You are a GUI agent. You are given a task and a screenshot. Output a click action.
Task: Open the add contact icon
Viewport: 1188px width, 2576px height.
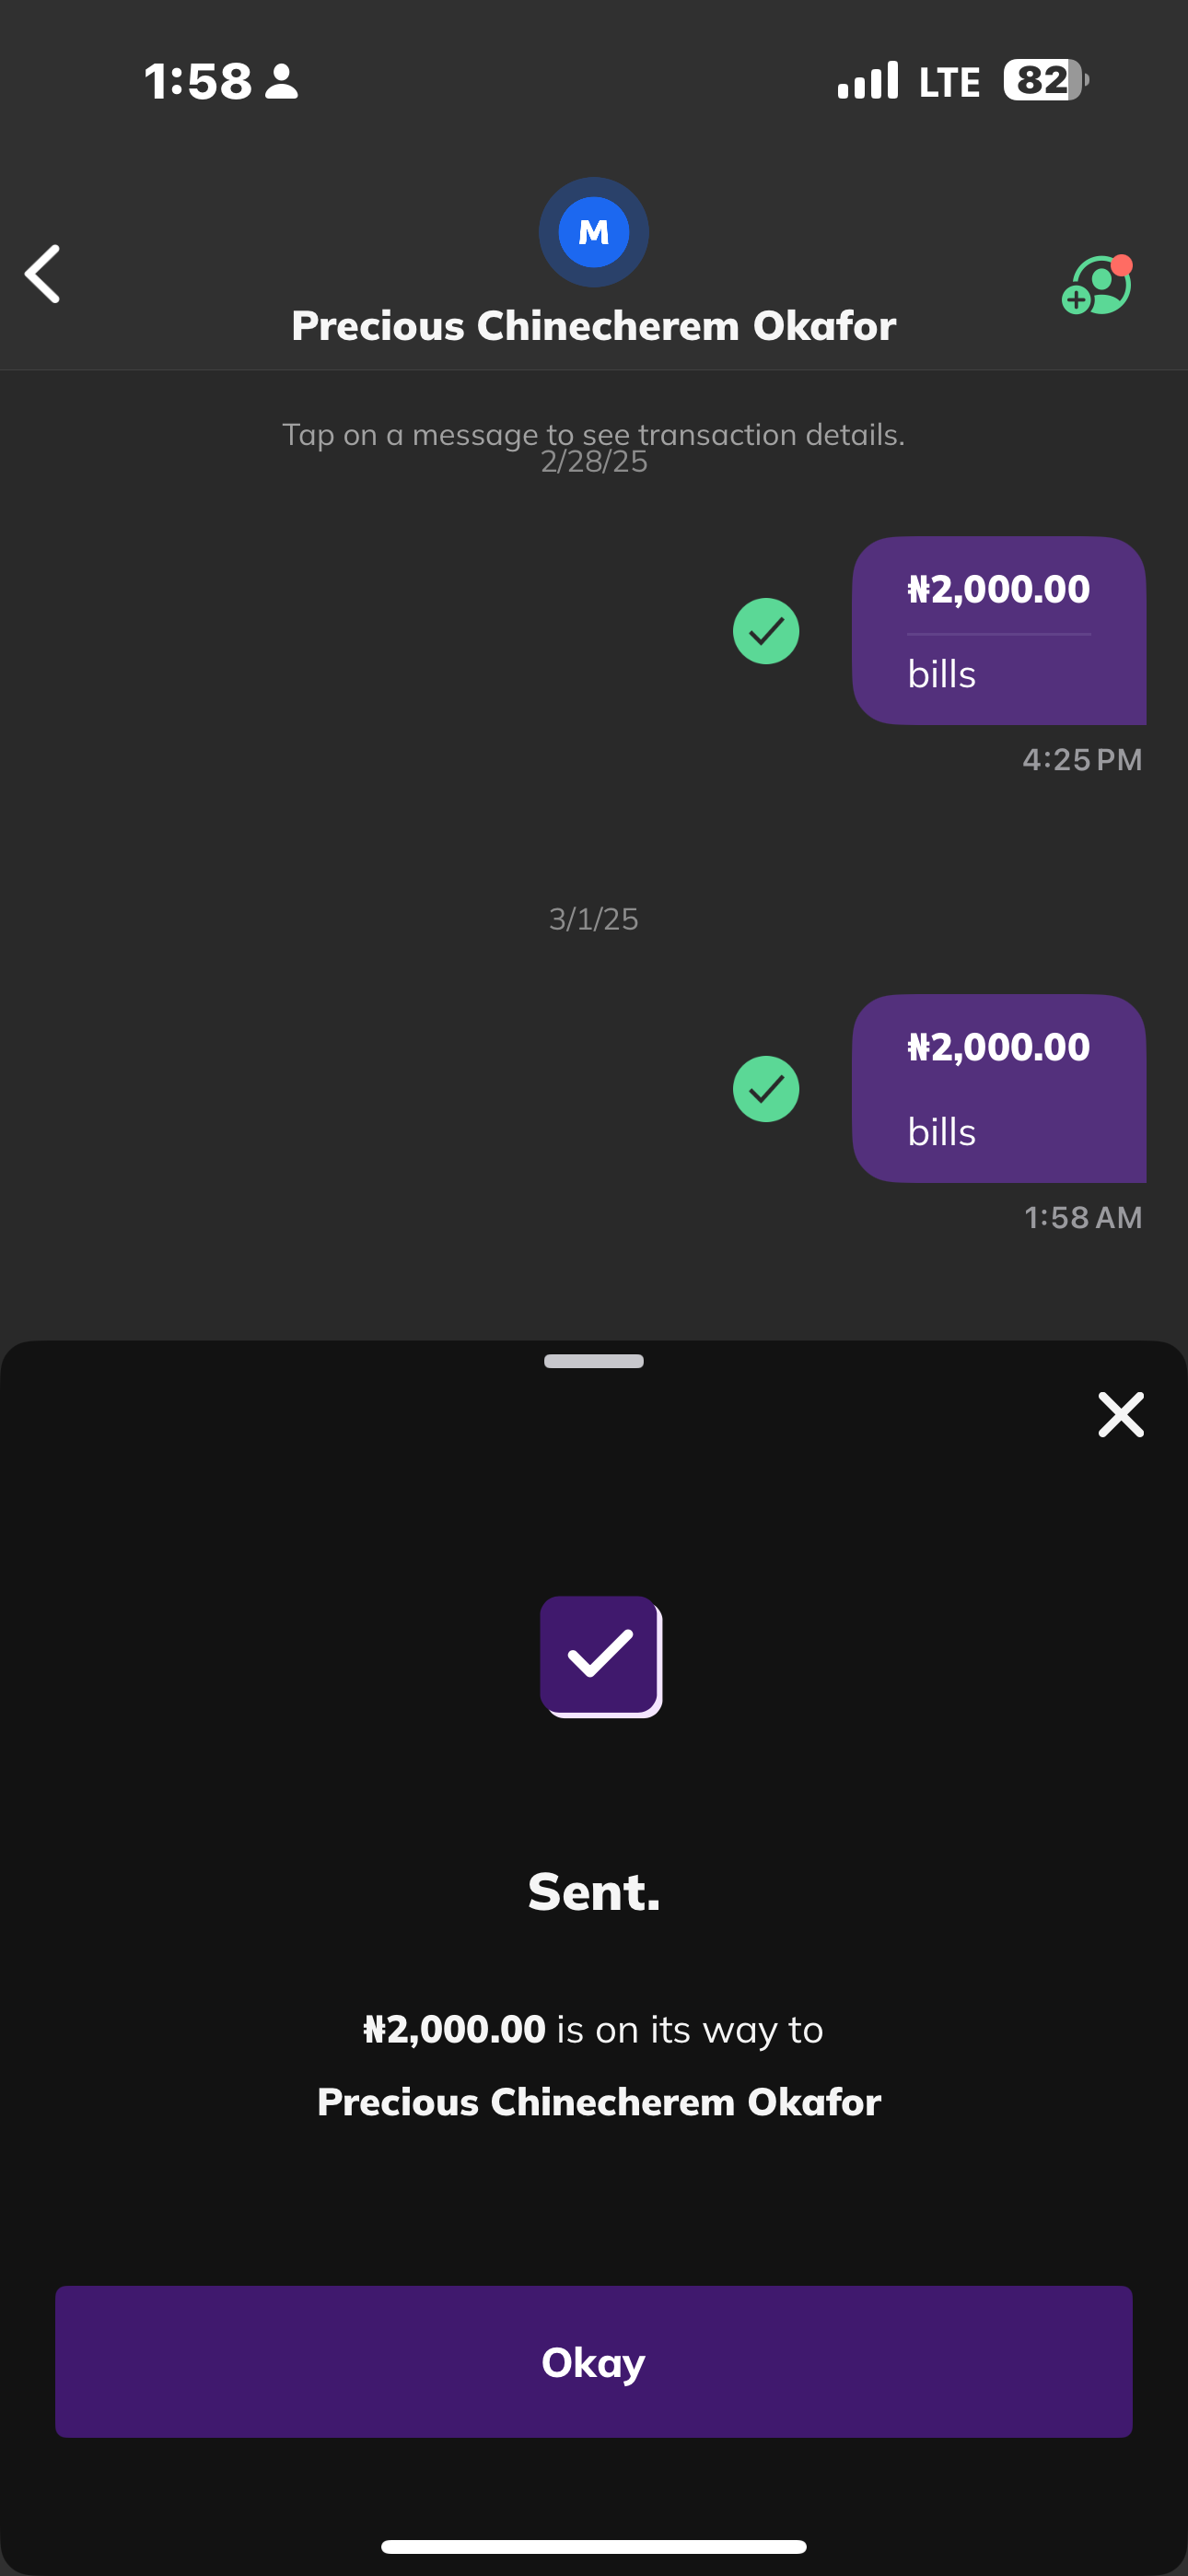(1097, 286)
